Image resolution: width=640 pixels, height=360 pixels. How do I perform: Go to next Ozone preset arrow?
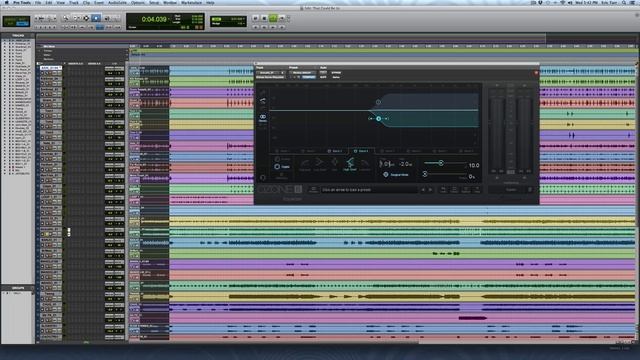coord(430,190)
